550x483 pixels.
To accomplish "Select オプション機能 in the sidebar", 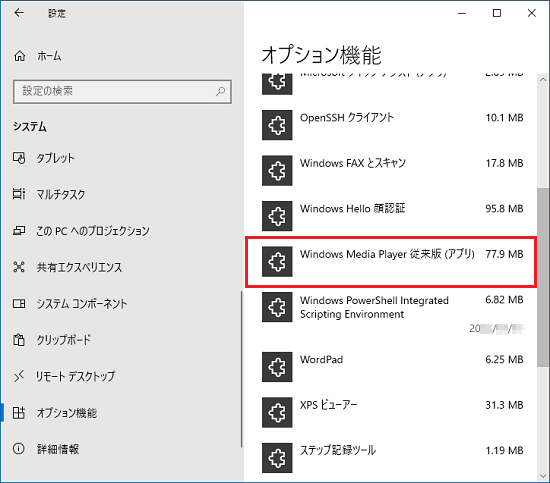I will (67, 413).
